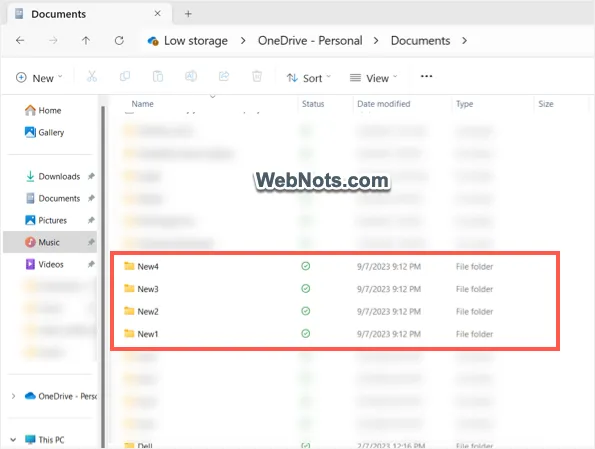Sort by the Size column header

546,104
